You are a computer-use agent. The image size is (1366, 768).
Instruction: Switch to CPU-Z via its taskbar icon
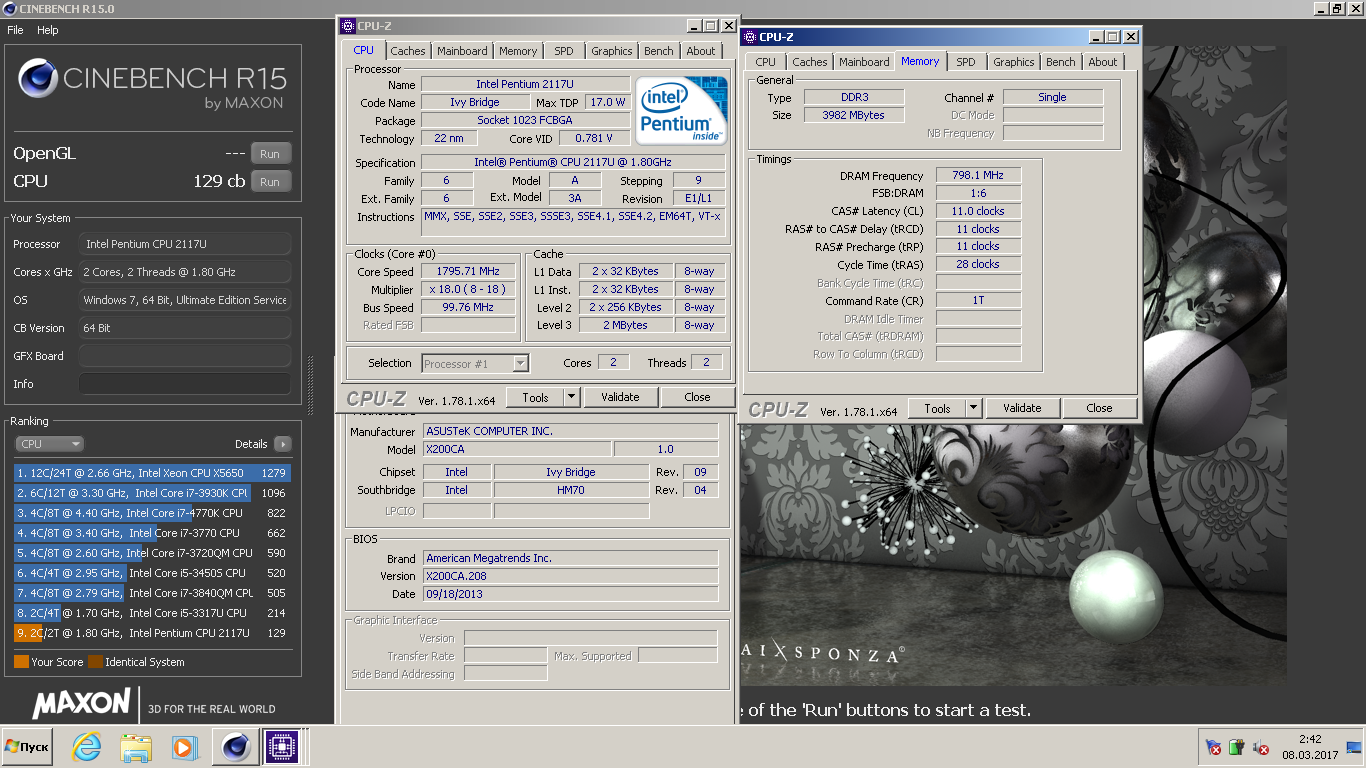(x=282, y=747)
